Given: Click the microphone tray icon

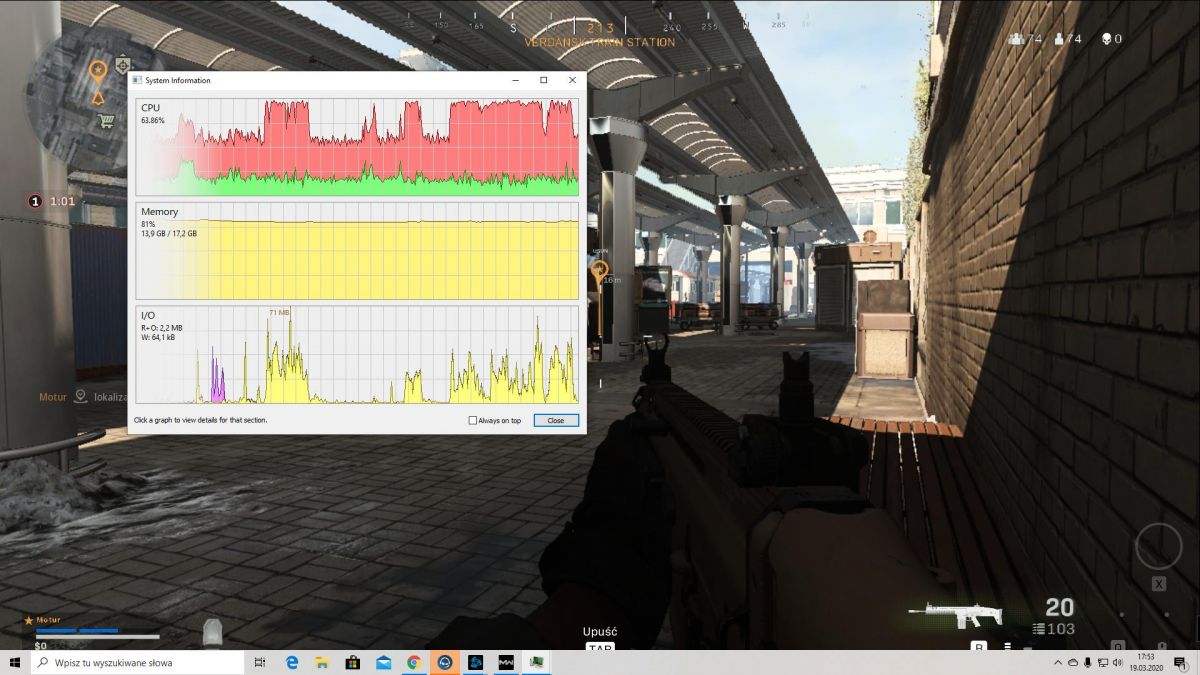Looking at the screenshot, I should (1087, 662).
